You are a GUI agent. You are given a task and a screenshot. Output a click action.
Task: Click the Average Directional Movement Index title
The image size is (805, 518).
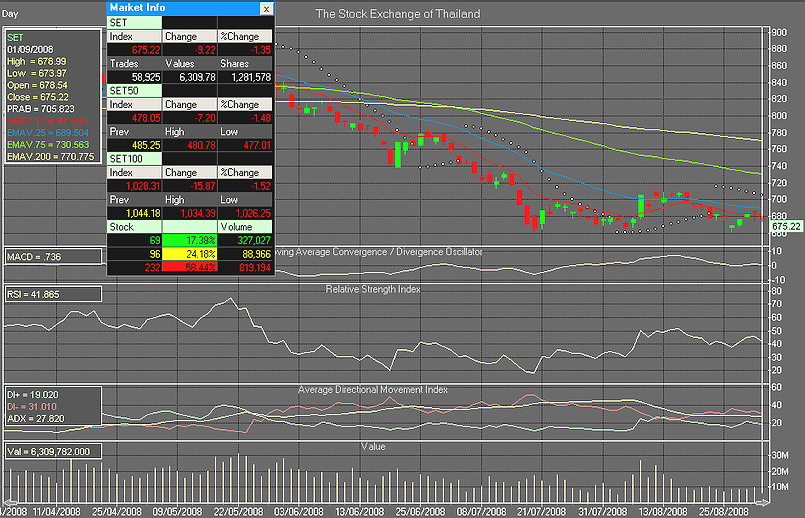coord(373,390)
